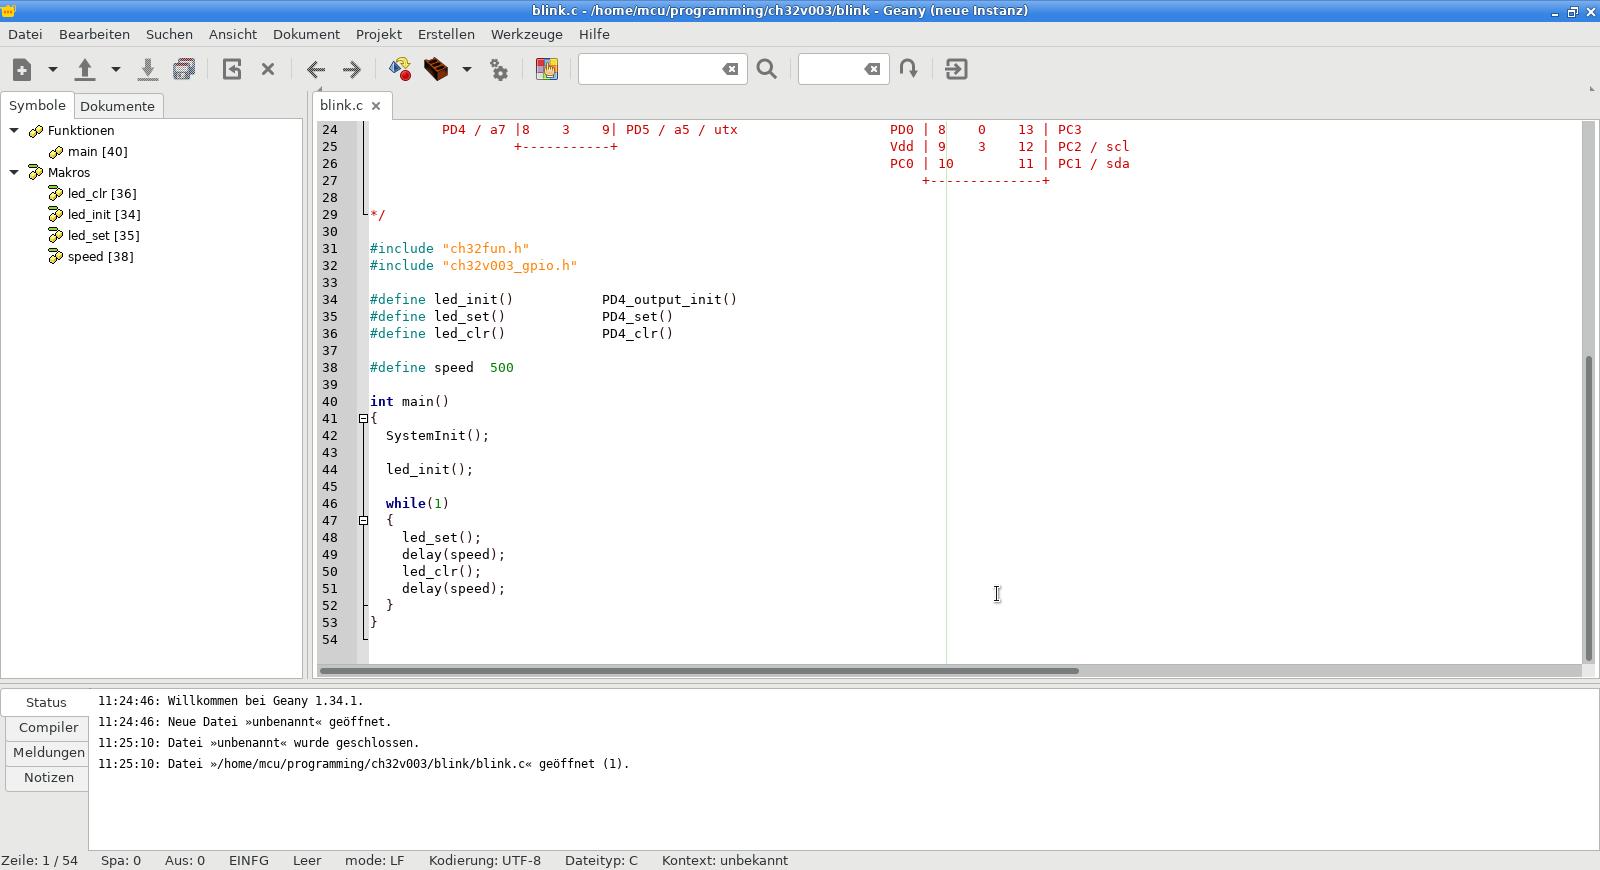The image size is (1600, 870).
Task: Close the blink.c document tab
Action: click(376, 106)
